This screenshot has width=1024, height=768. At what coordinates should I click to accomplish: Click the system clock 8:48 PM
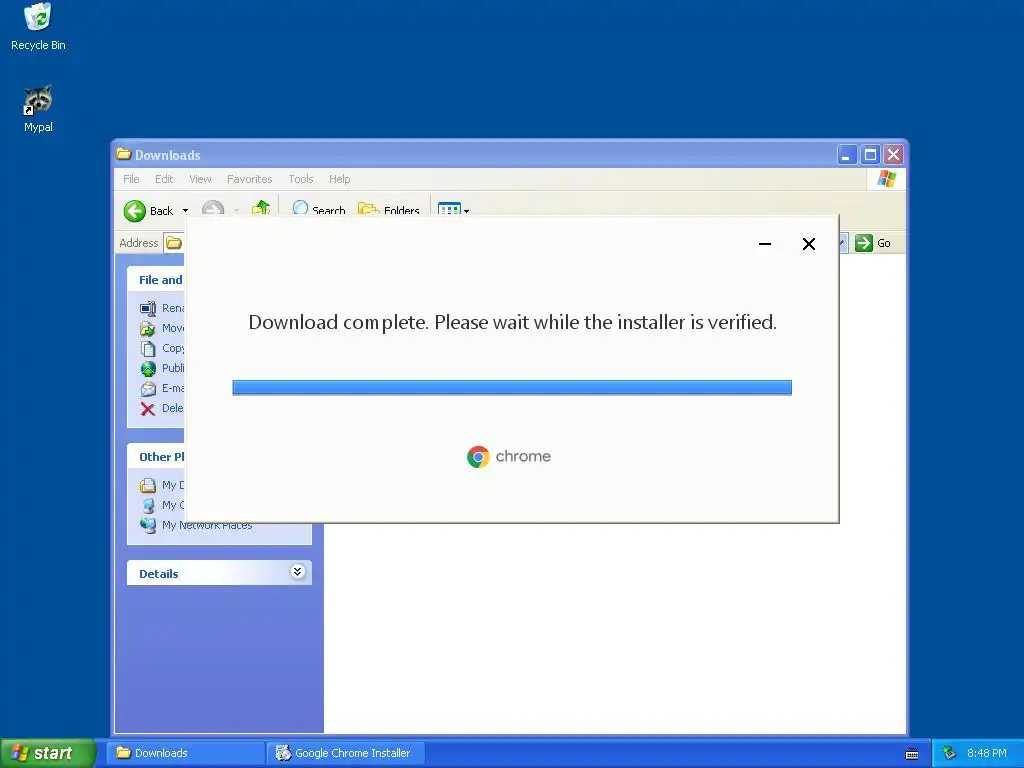[x=987, y=753]
